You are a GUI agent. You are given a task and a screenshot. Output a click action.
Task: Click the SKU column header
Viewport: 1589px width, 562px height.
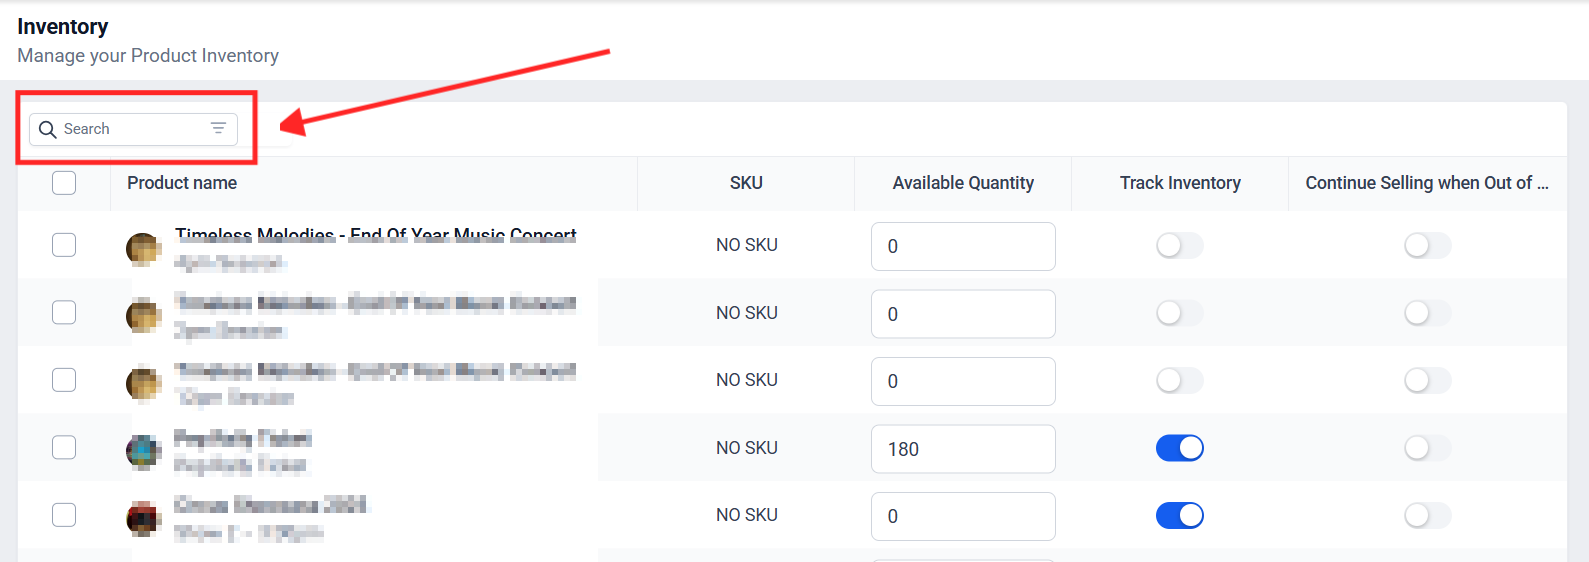746,183
